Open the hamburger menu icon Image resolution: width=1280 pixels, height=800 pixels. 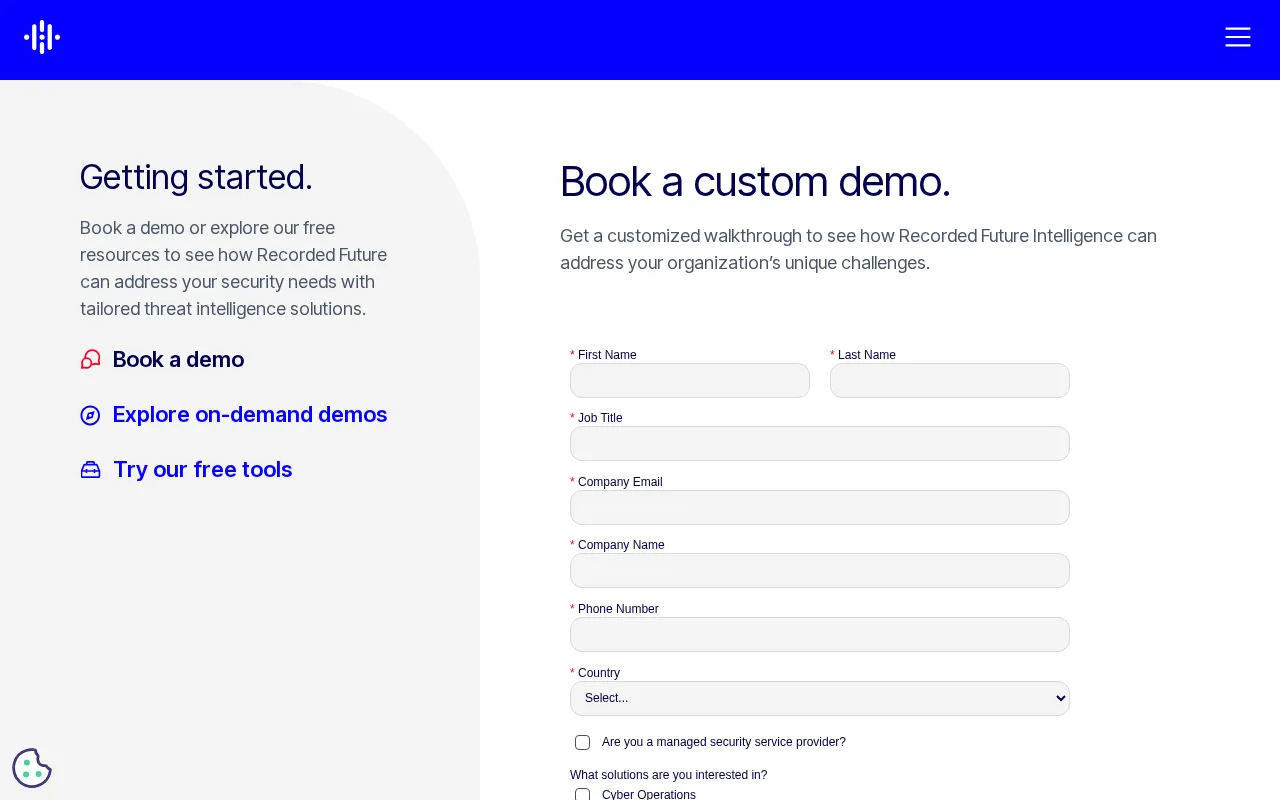click(x=1238, y=37)
